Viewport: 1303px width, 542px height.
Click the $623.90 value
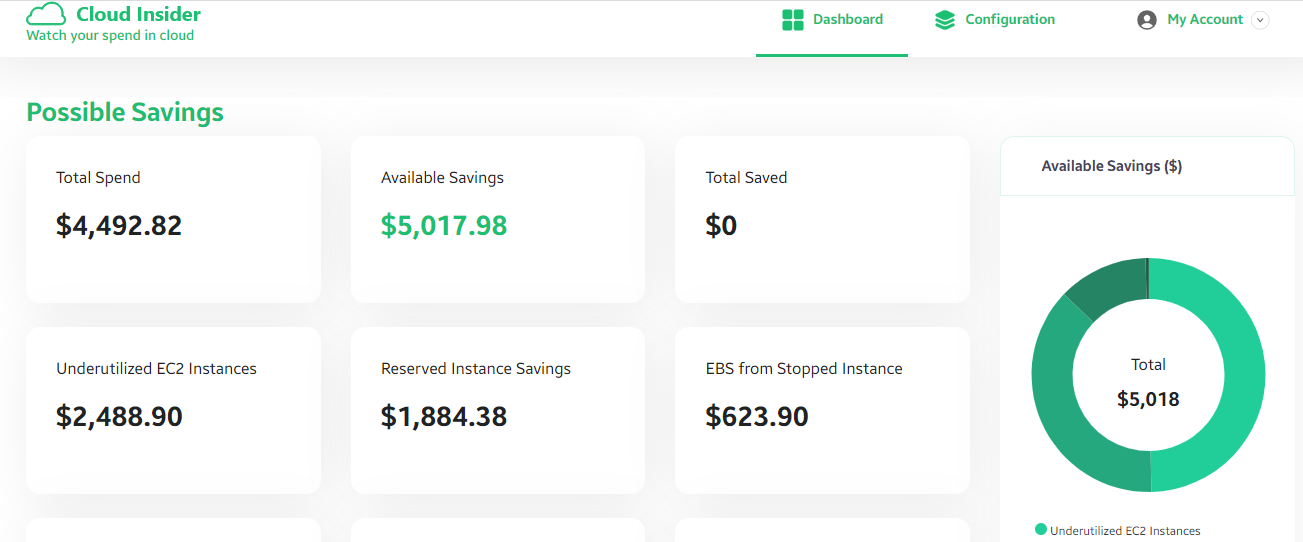pyautogui.click(x=757, y=416)
